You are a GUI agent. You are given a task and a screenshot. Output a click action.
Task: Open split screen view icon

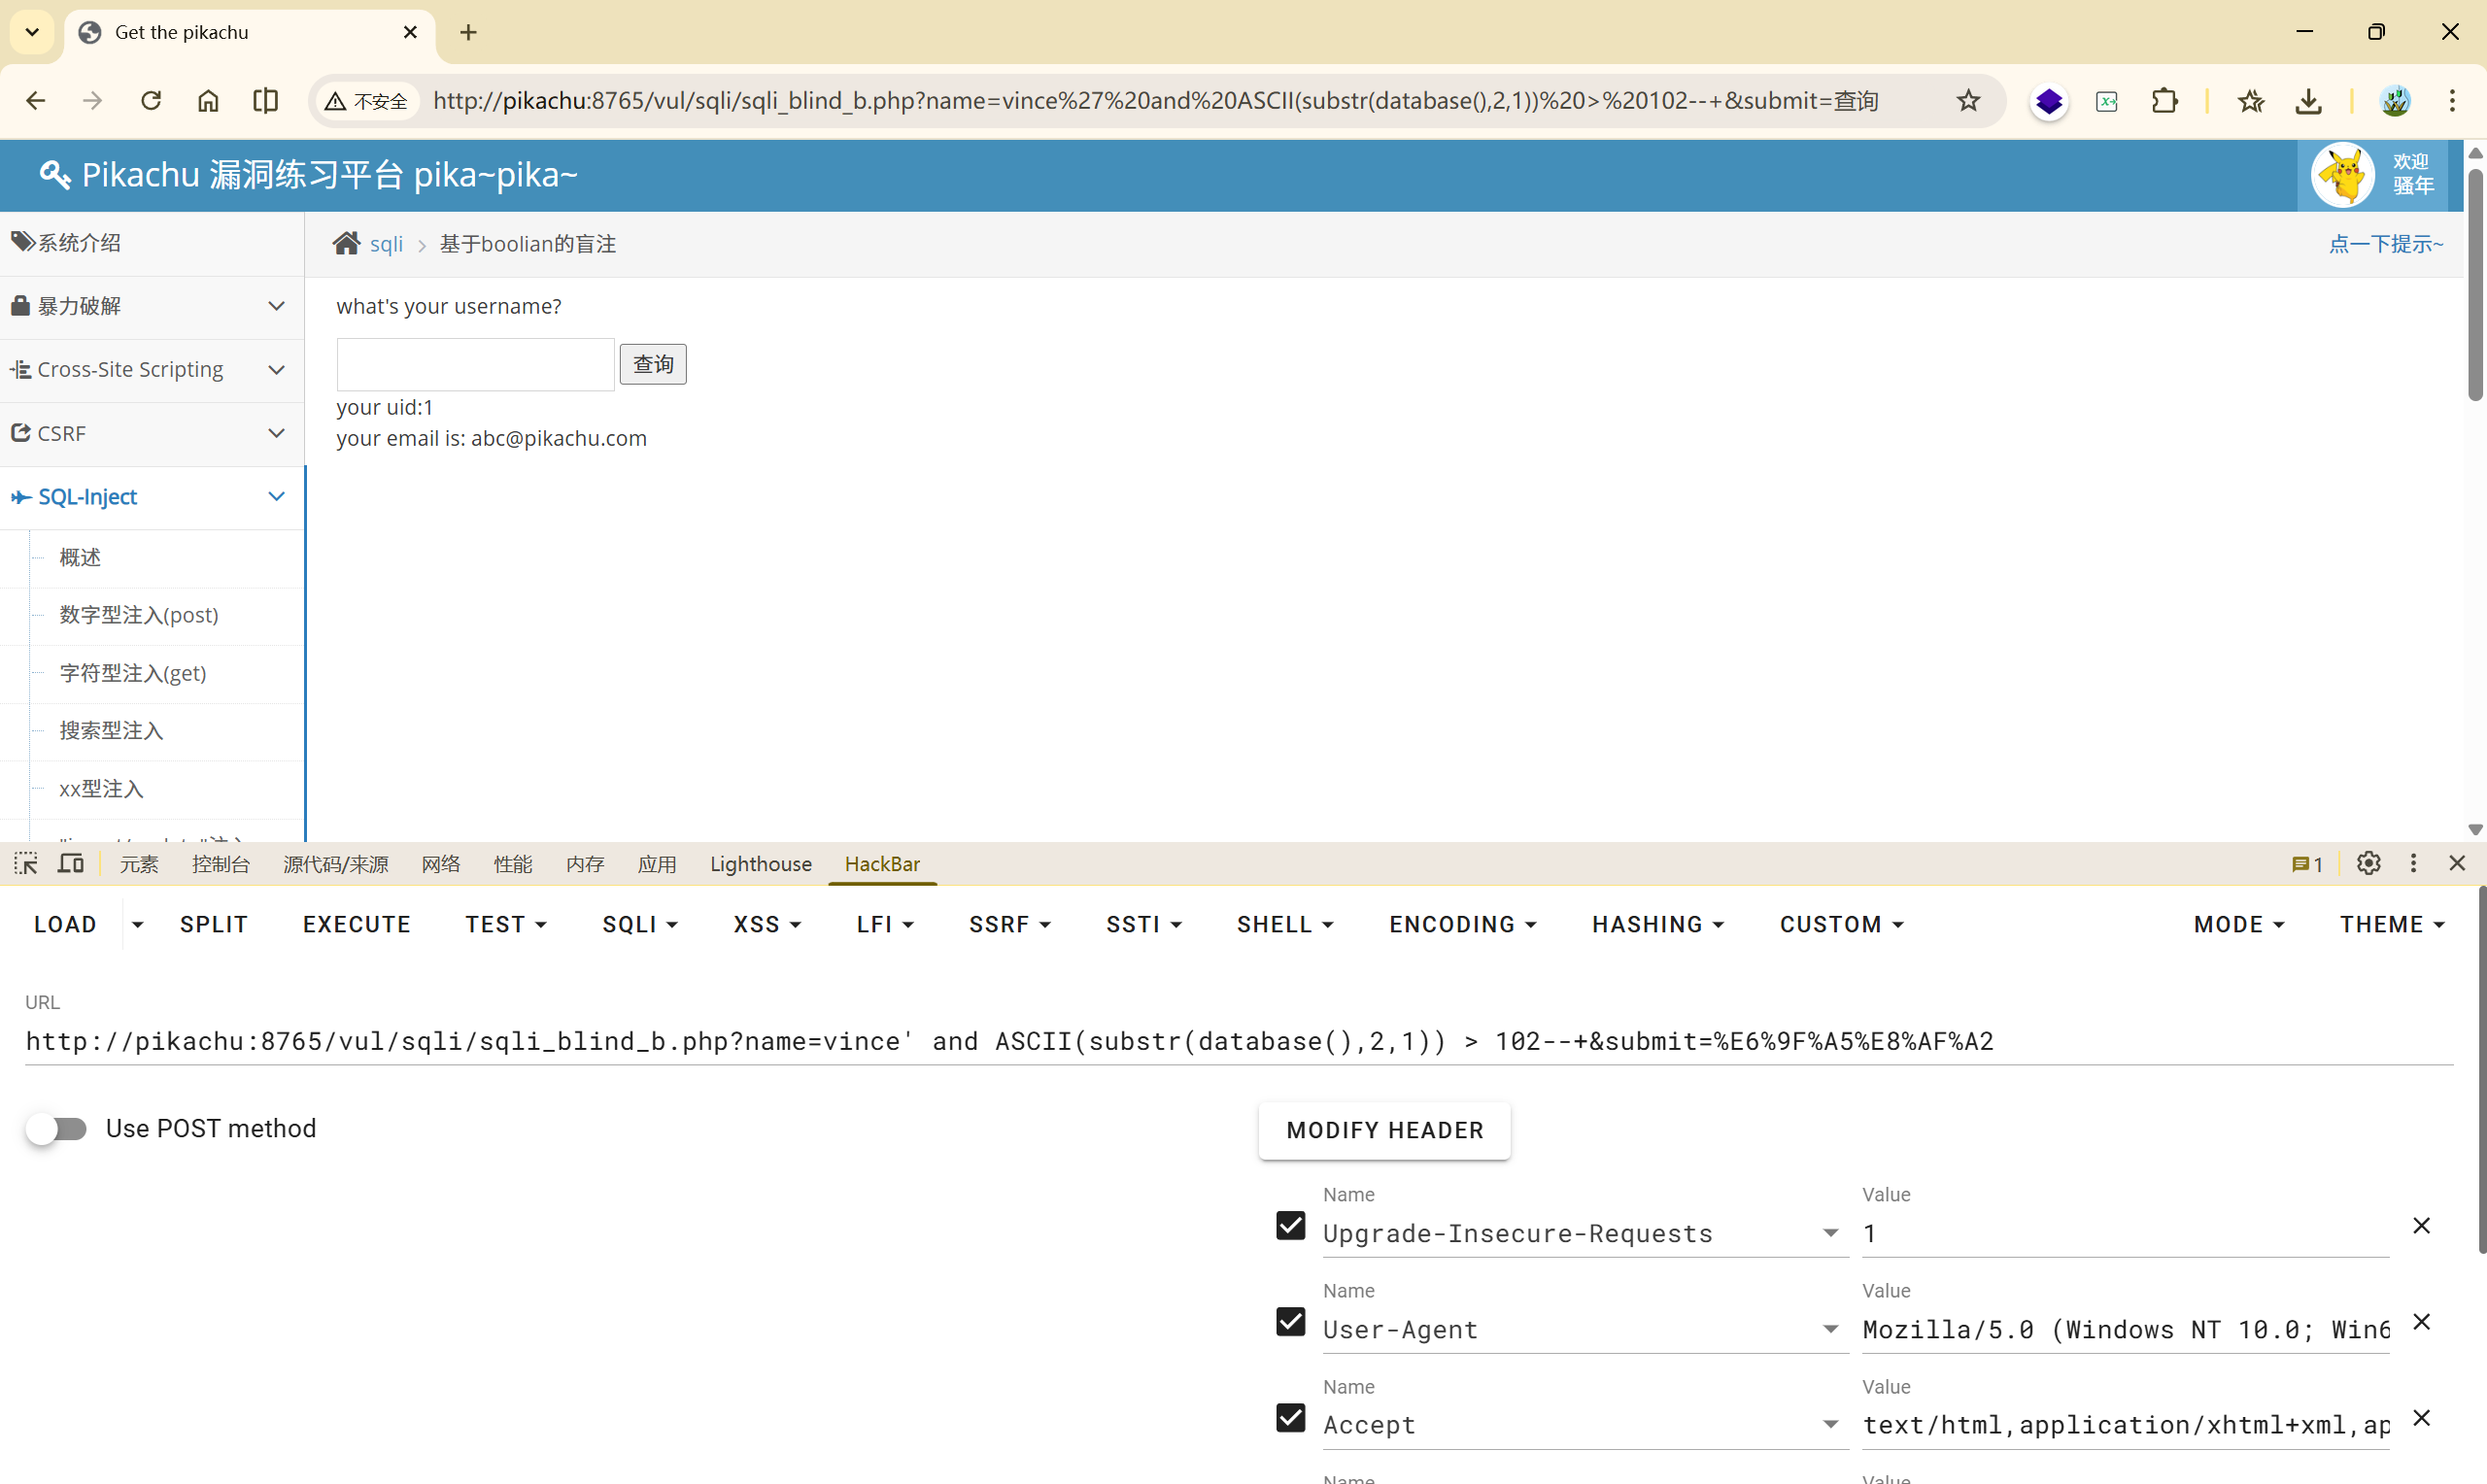[265, 101]
